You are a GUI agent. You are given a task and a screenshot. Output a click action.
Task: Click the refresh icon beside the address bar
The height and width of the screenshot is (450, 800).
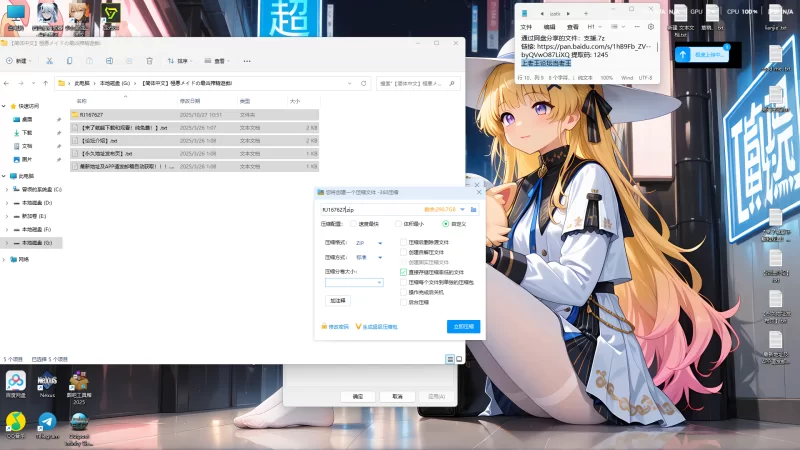(366, 83)
